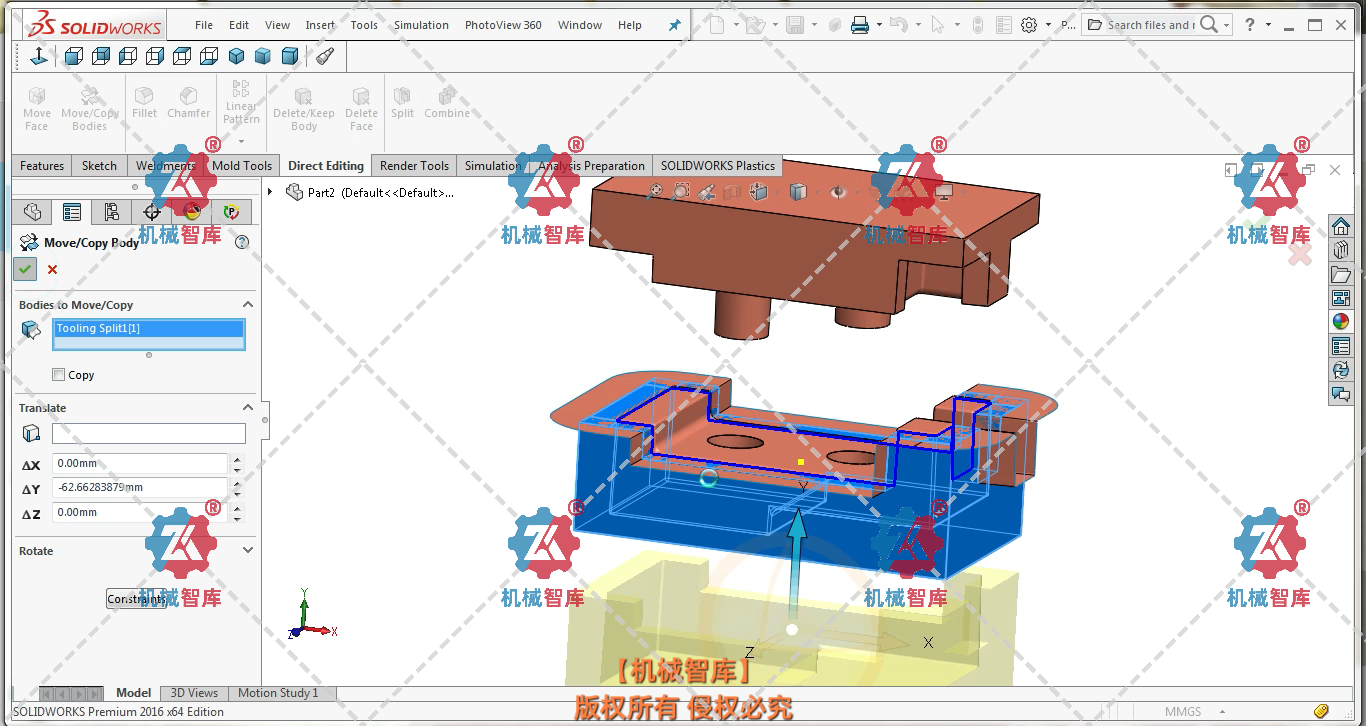1366x726 pixels.
Task: Click the Print icon in title toolbar
Action: (860, 25)
